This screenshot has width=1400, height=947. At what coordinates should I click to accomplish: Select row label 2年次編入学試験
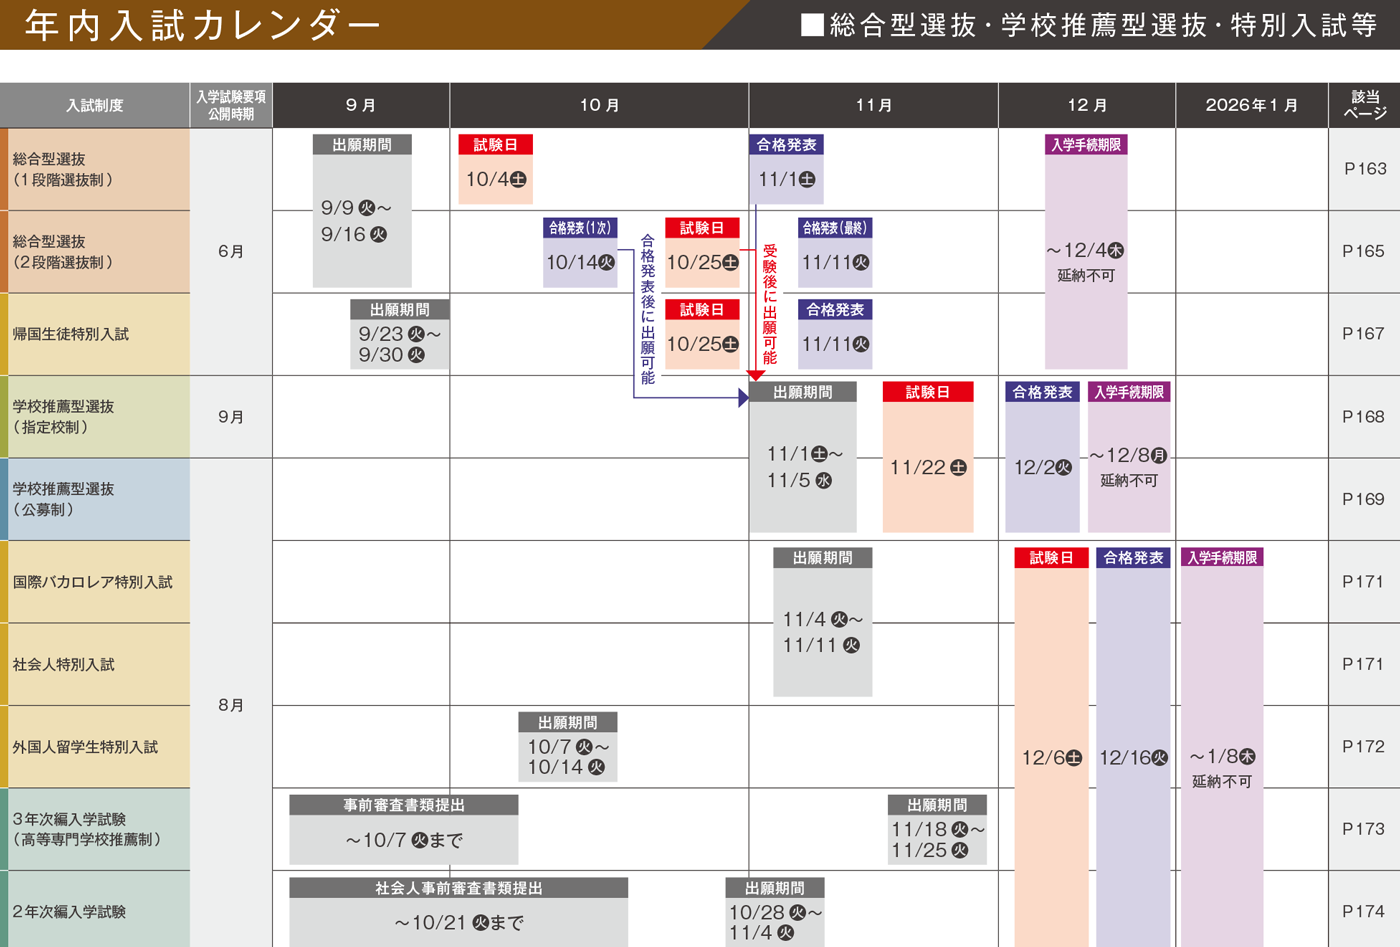pos(69,912)
